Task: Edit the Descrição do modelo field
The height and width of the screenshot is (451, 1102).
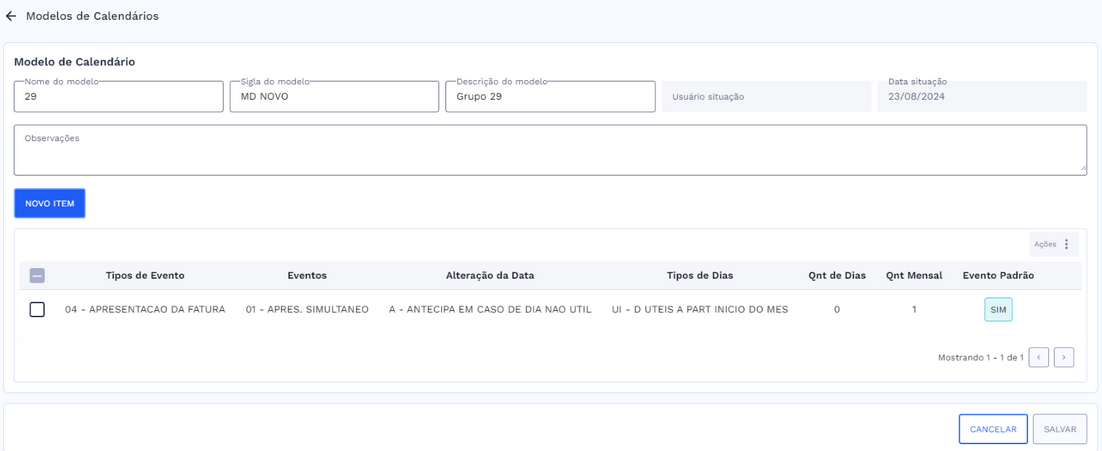Action: (x=550, y=97)
